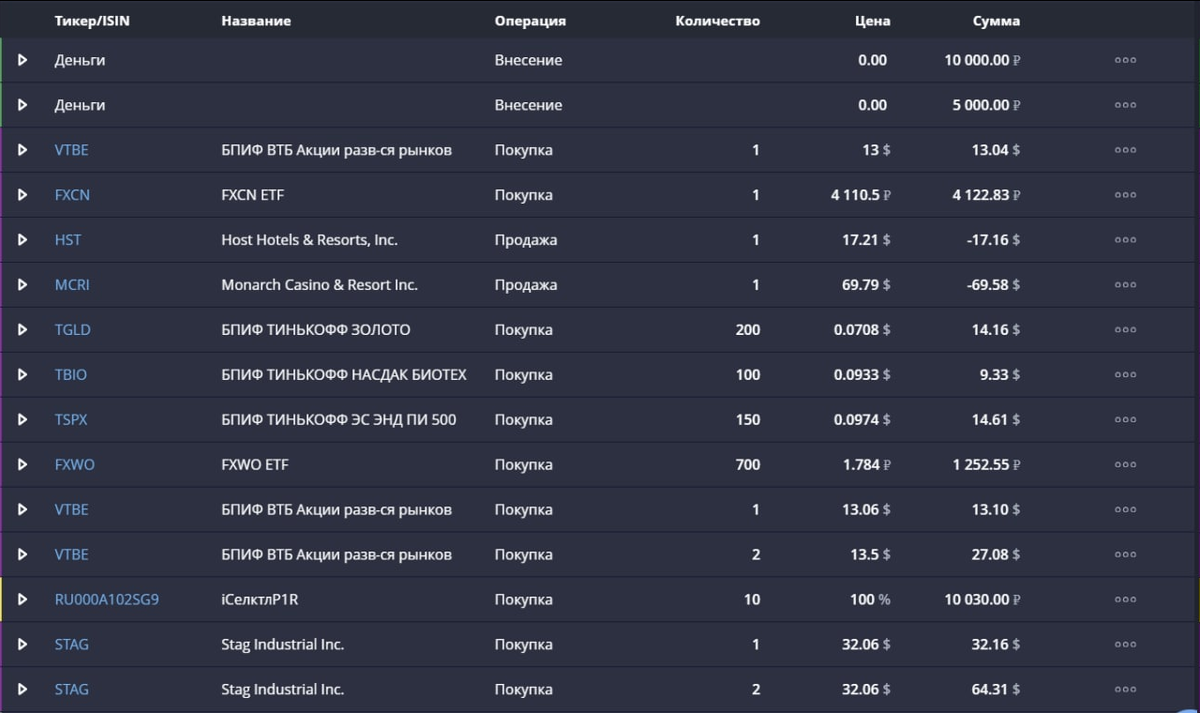Screen dimensions: 1200x713
Task: Open three-dot menu for 10 000.00 ₽ deposit
Action: point(1125,60)
